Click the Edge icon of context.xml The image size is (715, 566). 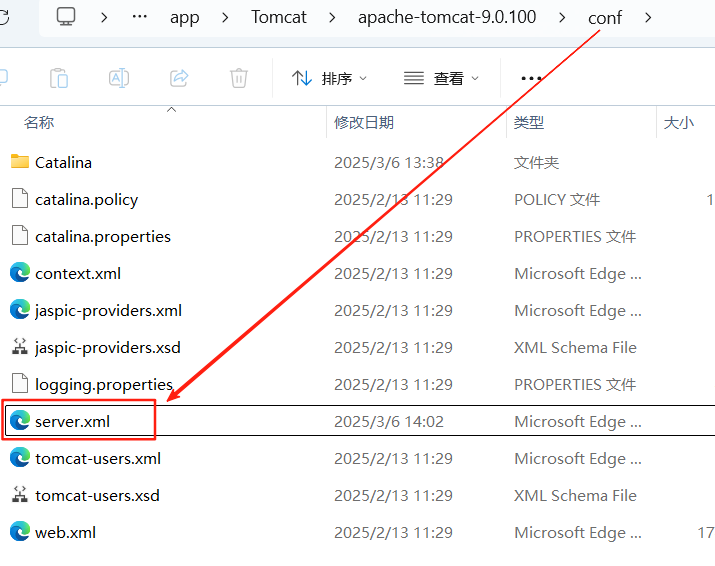[20, 273]
